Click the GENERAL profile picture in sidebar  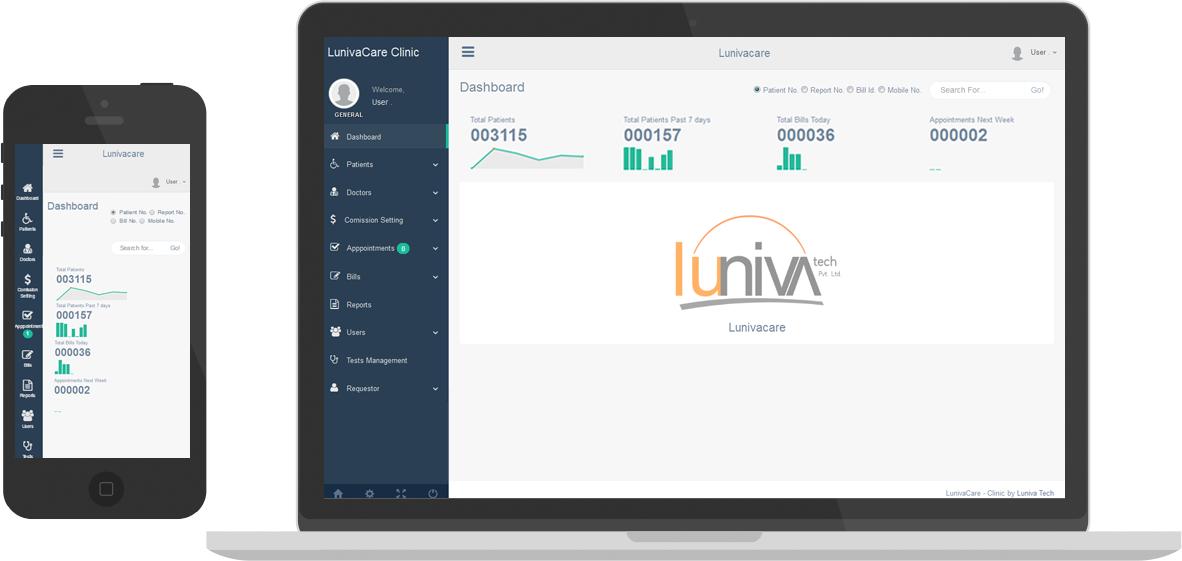(x=344, y=94)
